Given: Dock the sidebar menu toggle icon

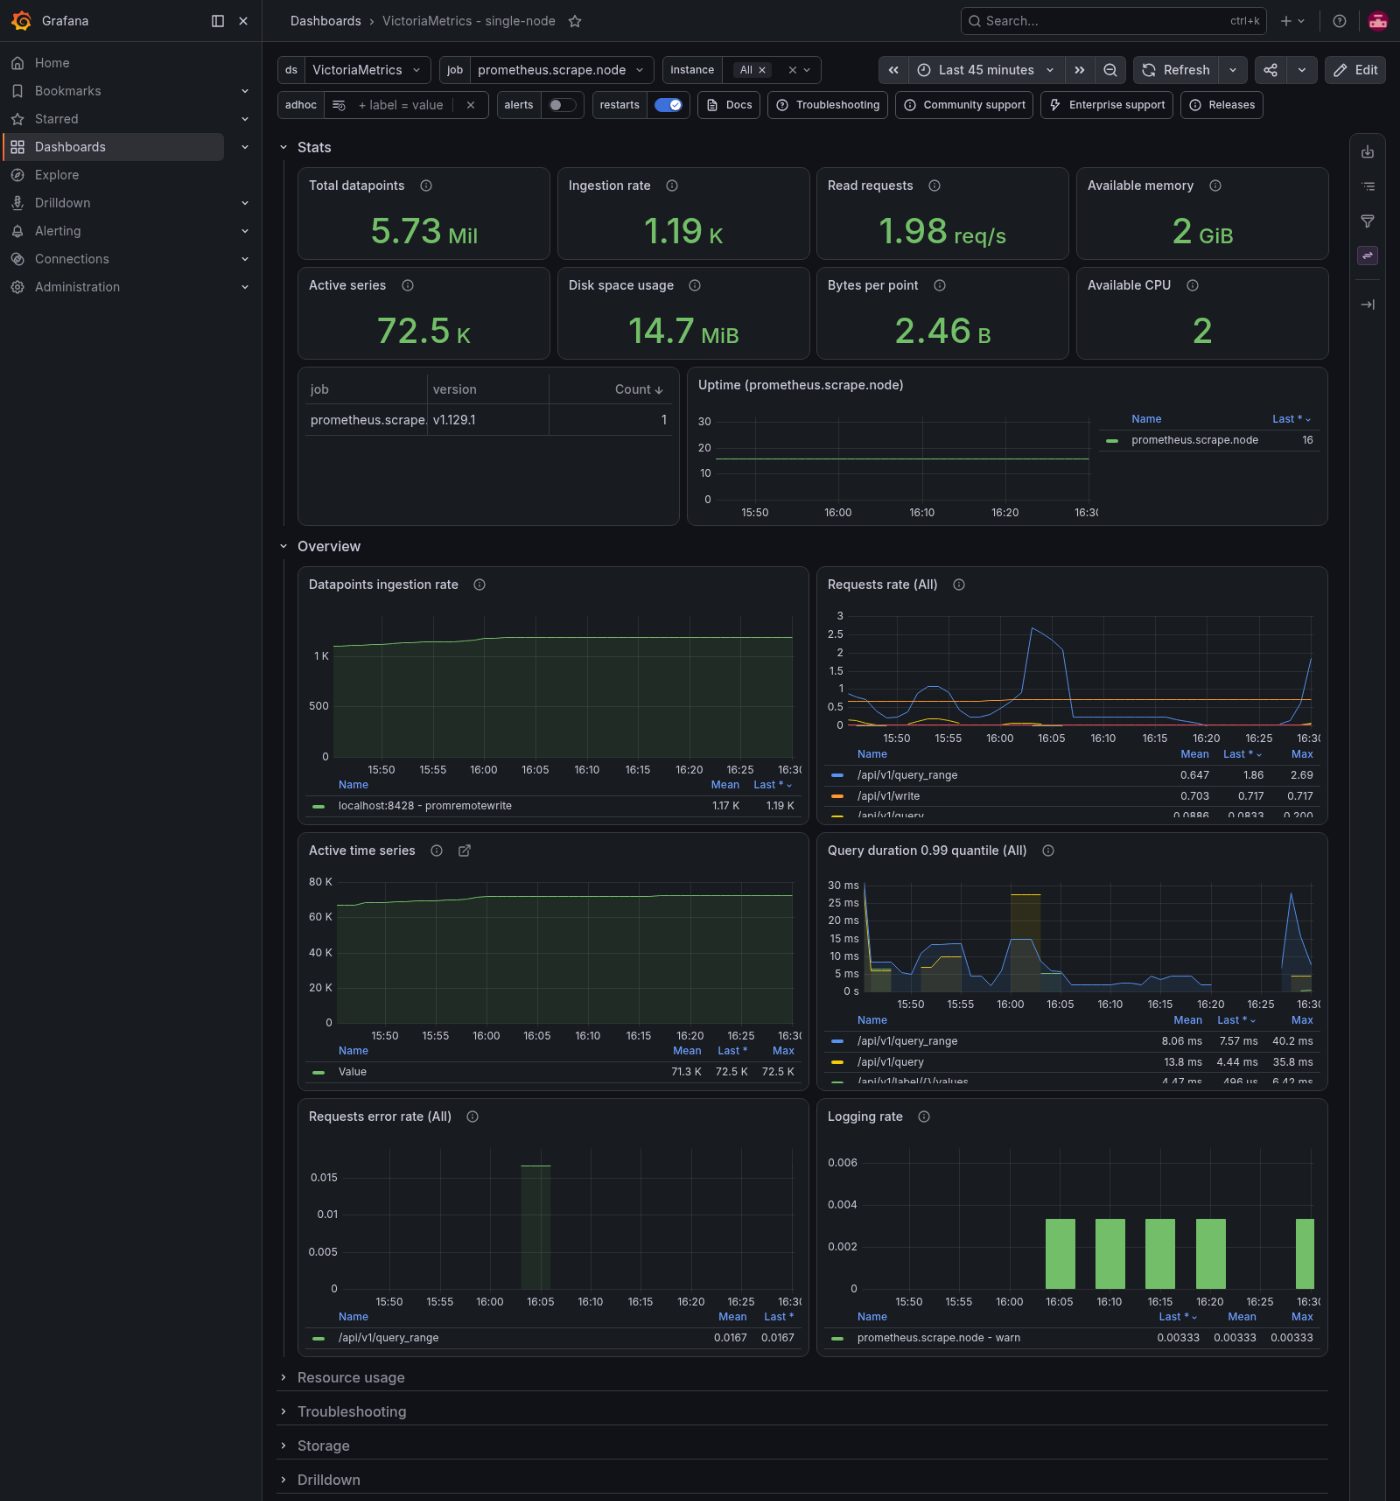Looking at the screenshot, I should point(218,21).
